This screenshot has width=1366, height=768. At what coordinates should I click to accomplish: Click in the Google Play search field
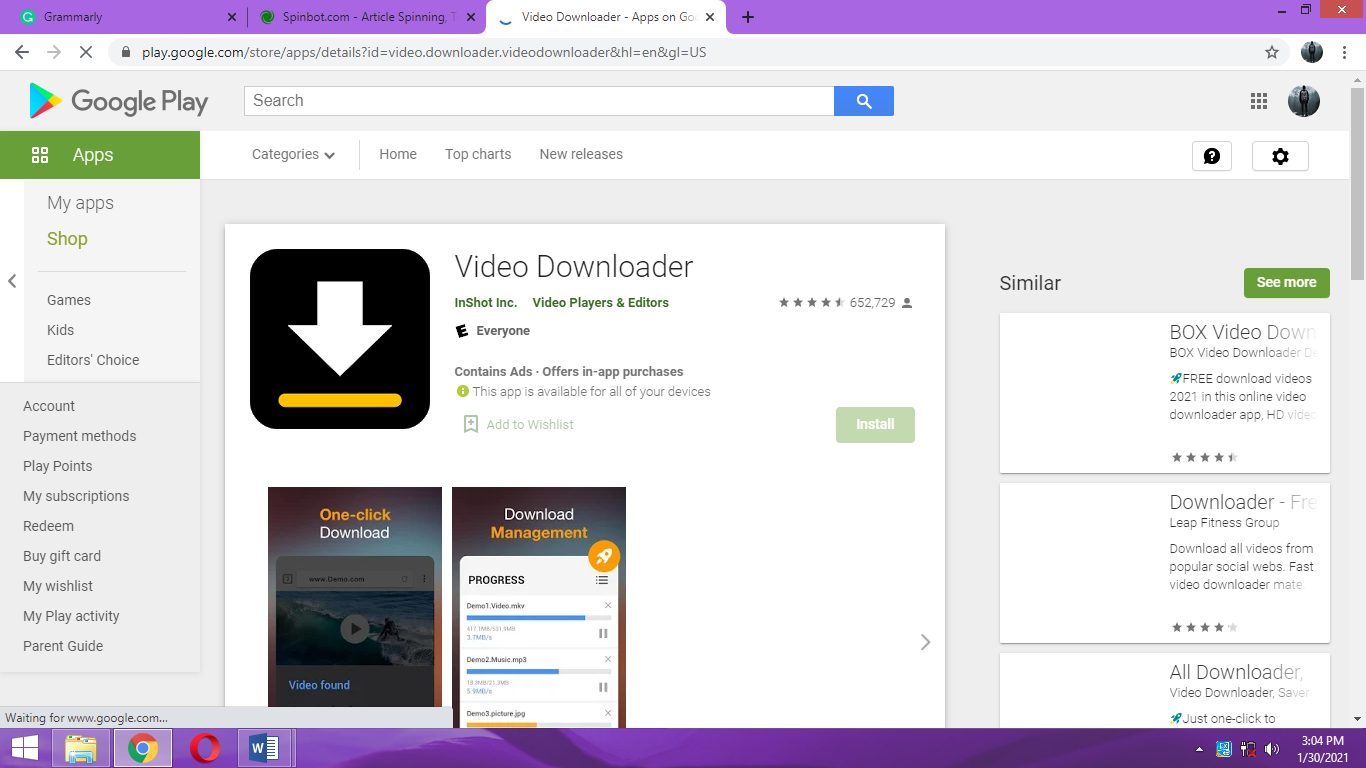539,101
